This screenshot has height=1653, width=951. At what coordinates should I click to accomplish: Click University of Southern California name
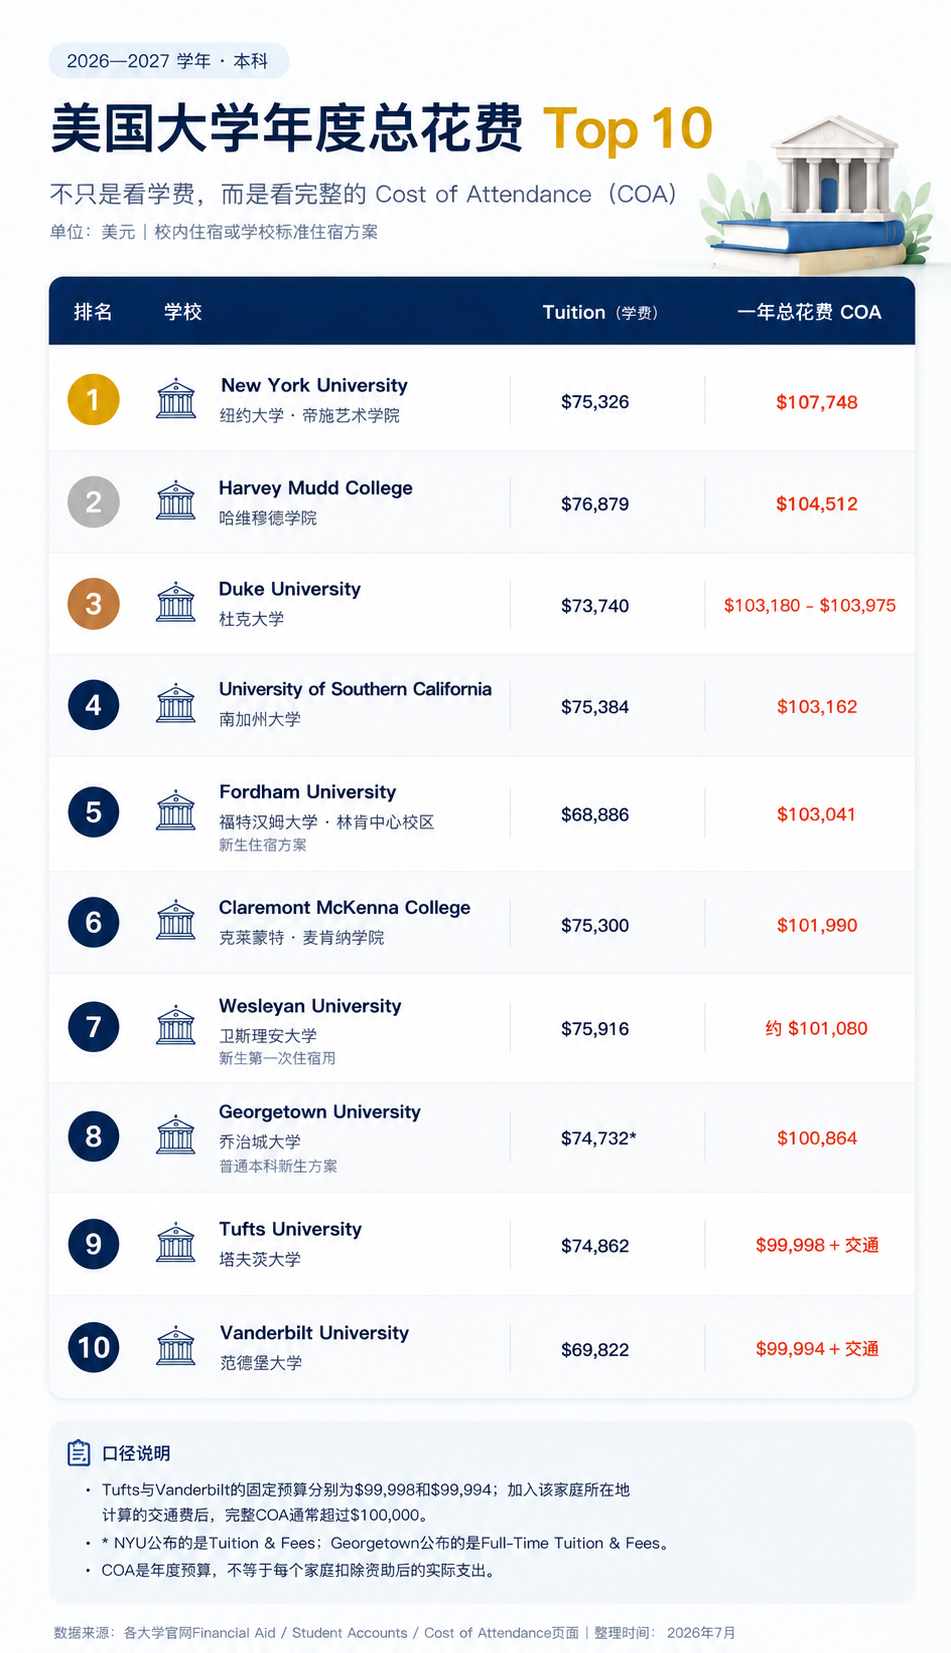pos(355,689)
